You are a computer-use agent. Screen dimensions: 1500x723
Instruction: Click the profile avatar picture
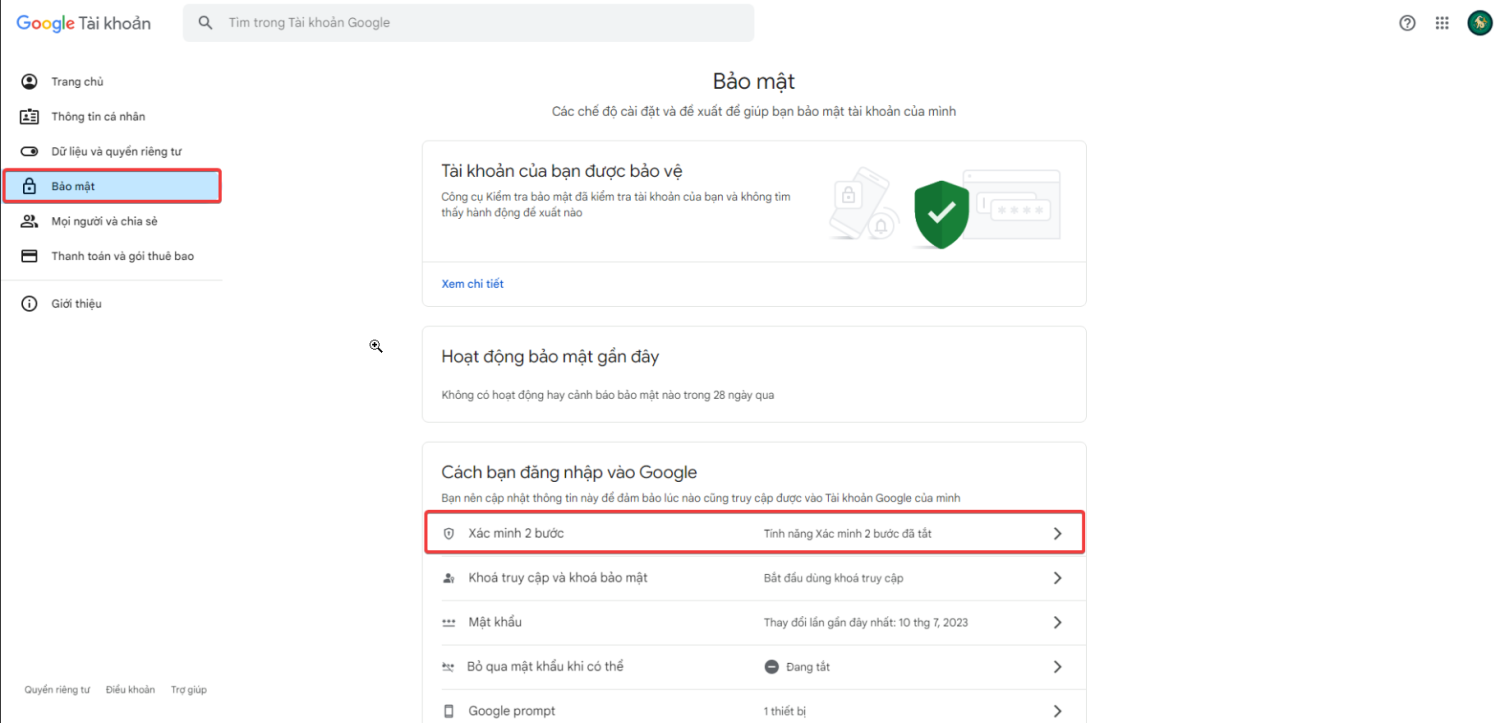tap(1480, 23)
